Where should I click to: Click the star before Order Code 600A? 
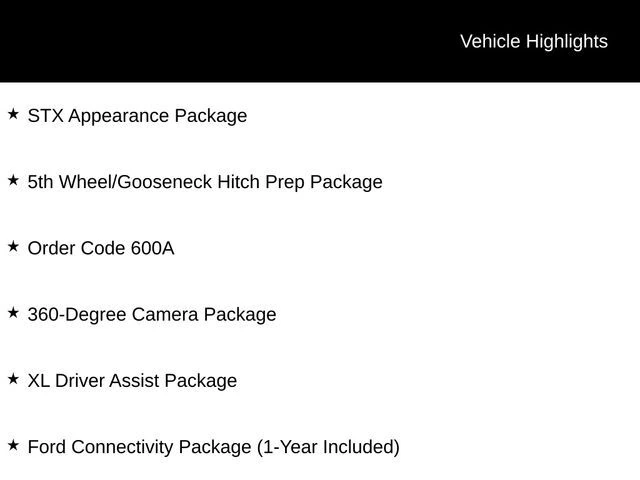point(13,246)
